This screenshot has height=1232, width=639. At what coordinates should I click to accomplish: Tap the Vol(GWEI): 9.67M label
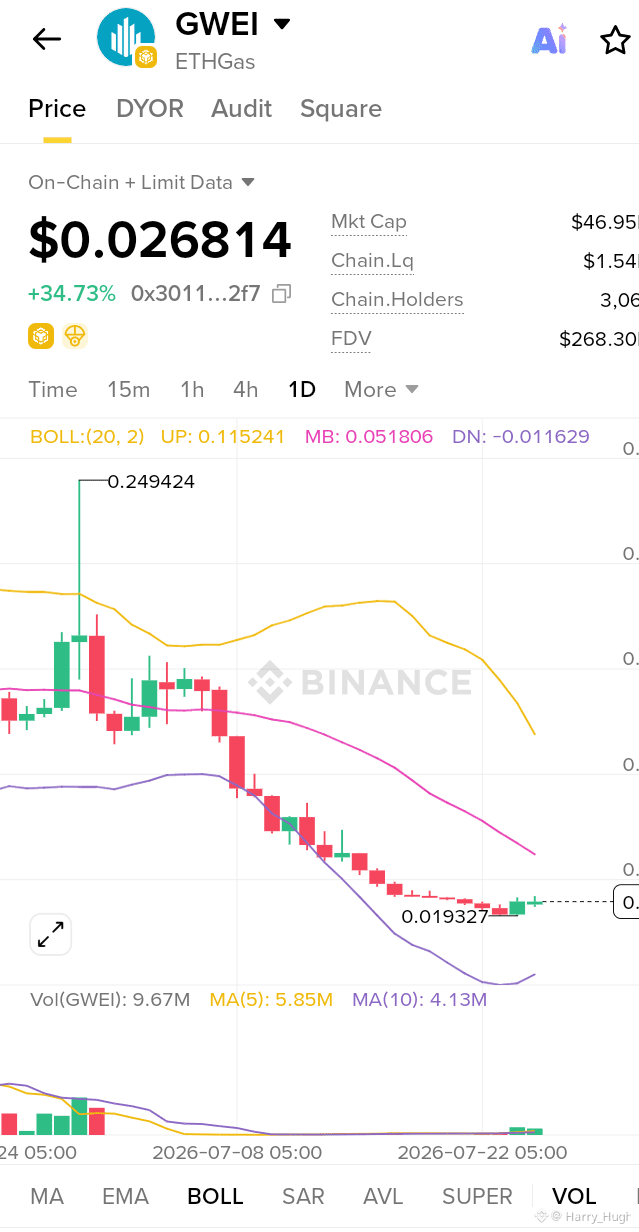(x=110, y=999)
